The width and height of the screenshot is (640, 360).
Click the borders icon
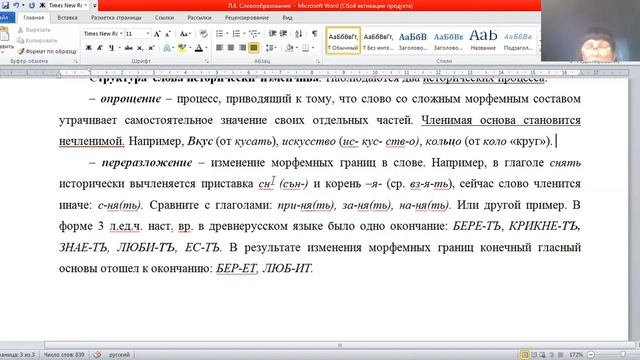coord(306,48)
